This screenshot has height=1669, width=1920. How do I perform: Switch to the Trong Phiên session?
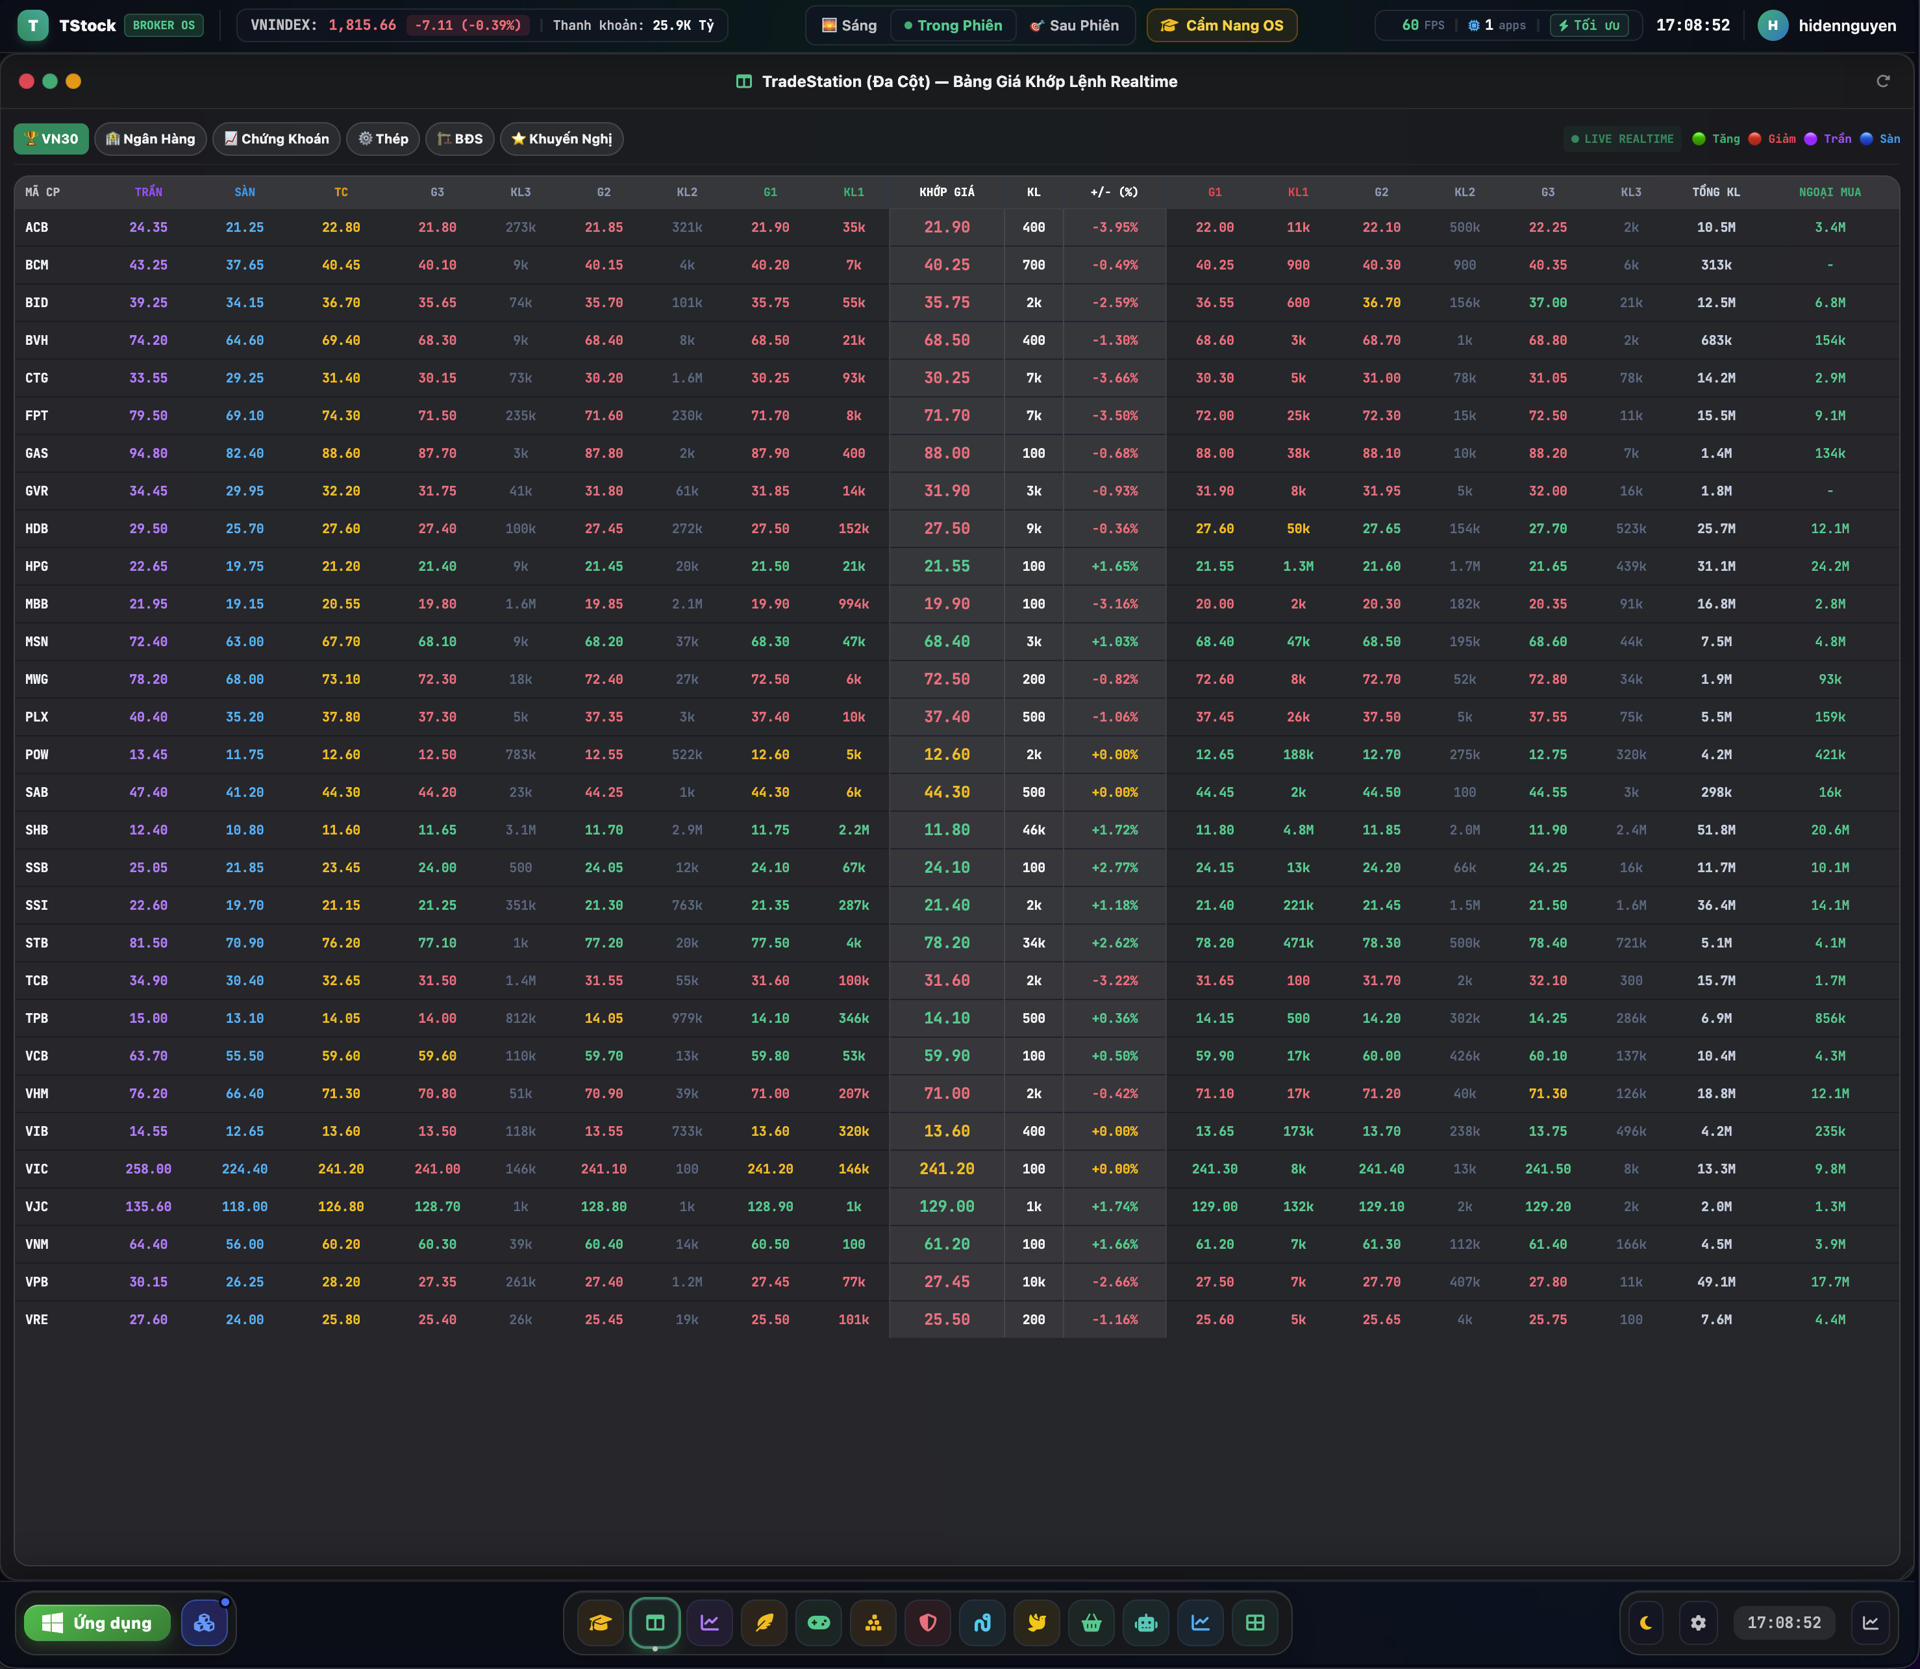click(953, 25)
